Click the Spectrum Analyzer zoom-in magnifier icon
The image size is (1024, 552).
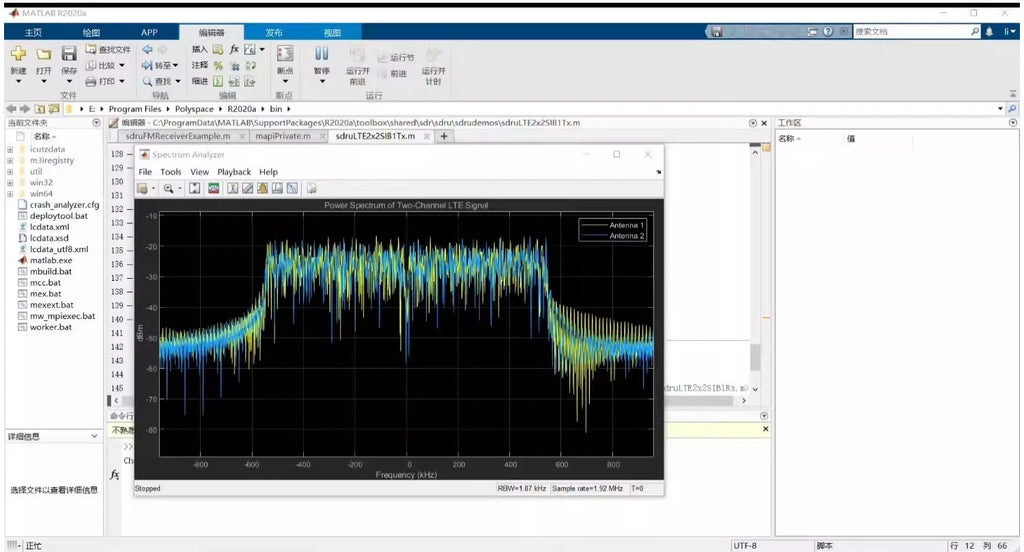pyautogui.click(x=168, y=189)
